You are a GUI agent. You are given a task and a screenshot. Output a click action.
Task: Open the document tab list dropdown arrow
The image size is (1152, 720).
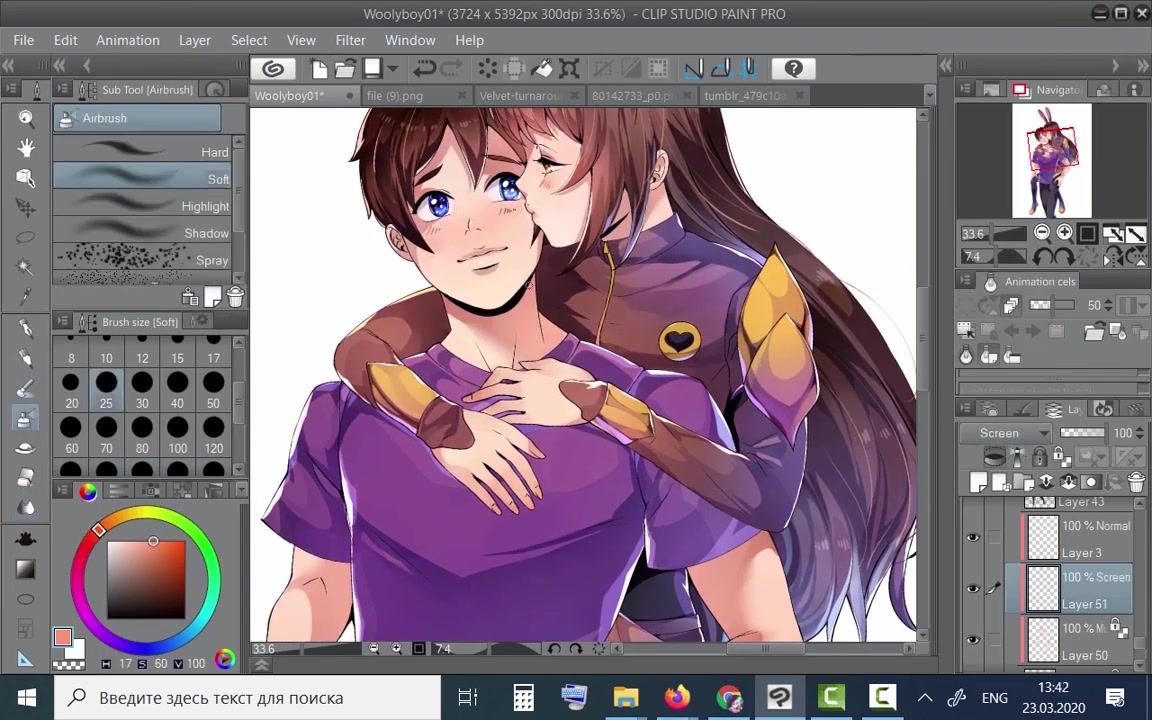point(928,95)
